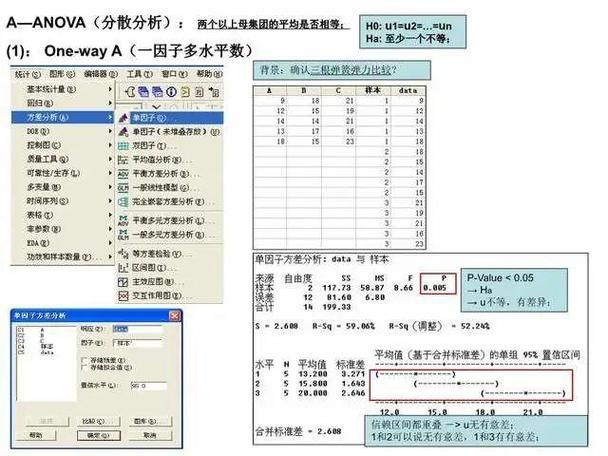Click the R-Sq = 59.06% text
608x456 pixels.
[x=344, y=326]
